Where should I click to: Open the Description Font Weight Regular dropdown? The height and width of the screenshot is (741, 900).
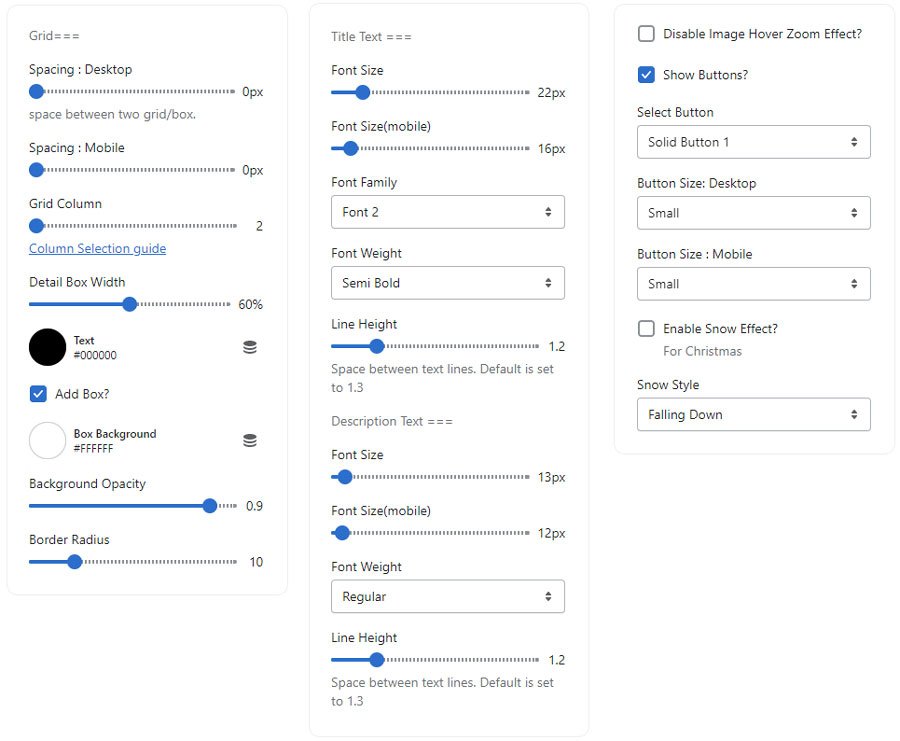coord(447,597)
